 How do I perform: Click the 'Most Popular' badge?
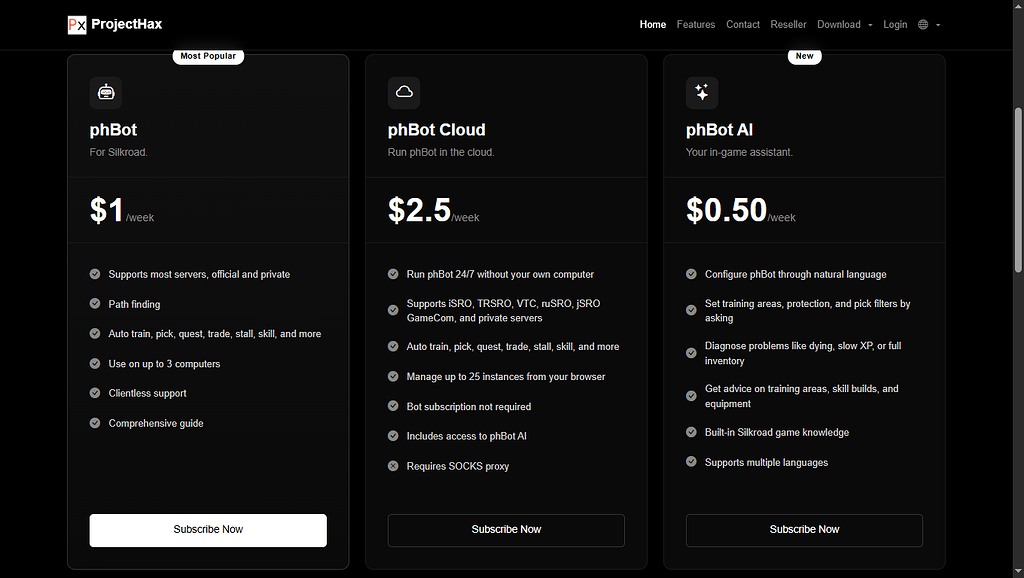[208, 56]
